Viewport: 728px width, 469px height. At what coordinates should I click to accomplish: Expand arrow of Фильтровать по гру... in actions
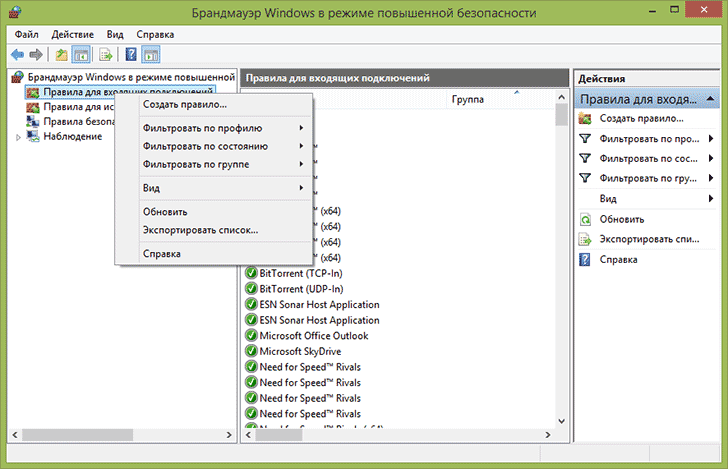tap(711, 178)
